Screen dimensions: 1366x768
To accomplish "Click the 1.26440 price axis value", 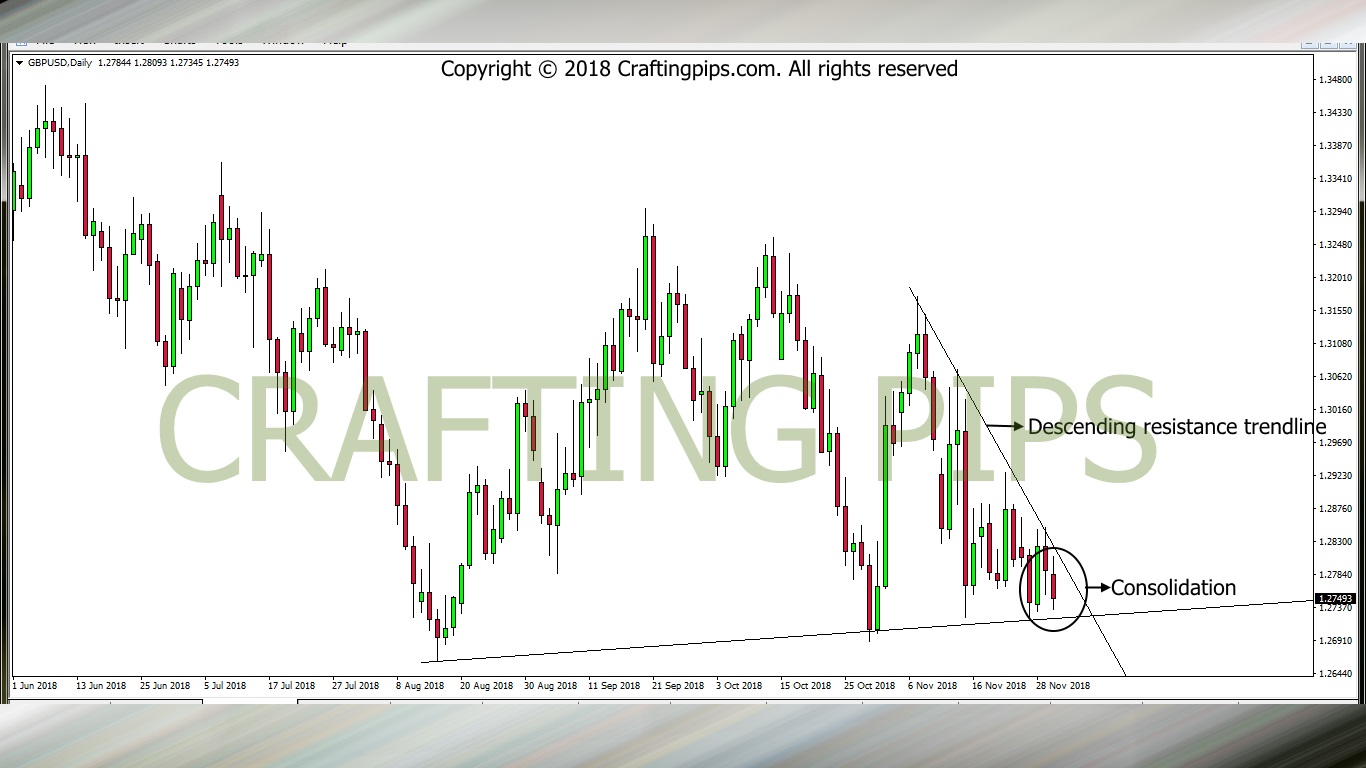I will coord(1336,673).
